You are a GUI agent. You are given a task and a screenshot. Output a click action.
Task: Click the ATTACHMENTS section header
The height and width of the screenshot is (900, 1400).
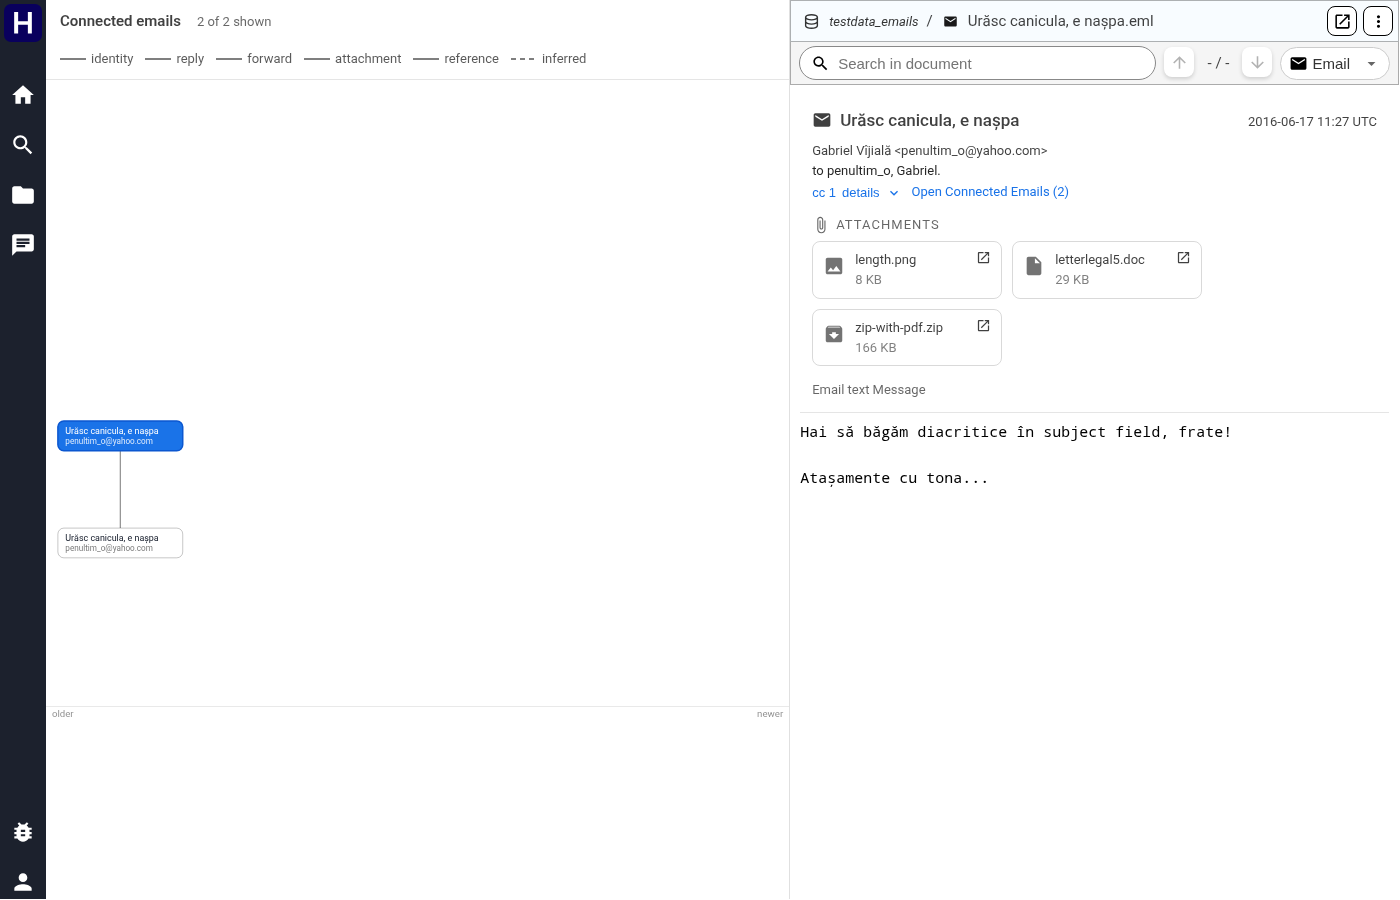pyautogui.click(x=887, y=225)
